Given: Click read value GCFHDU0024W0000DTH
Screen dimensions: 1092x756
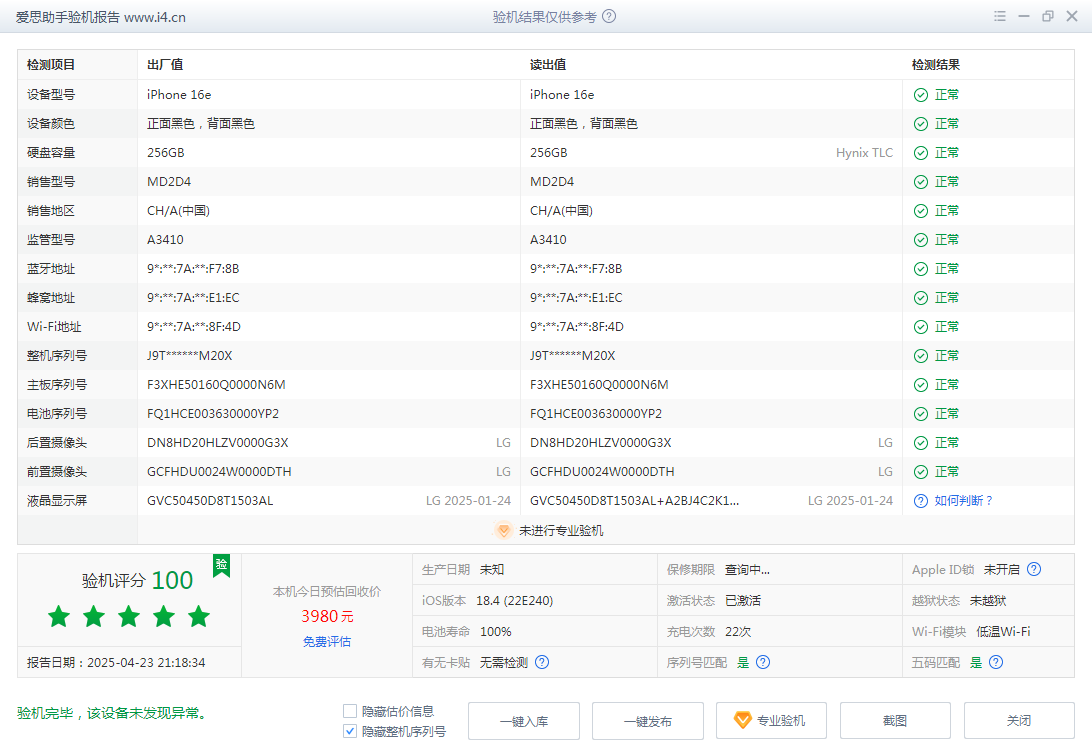Looking at the screenshot, I should coord(602,472).
